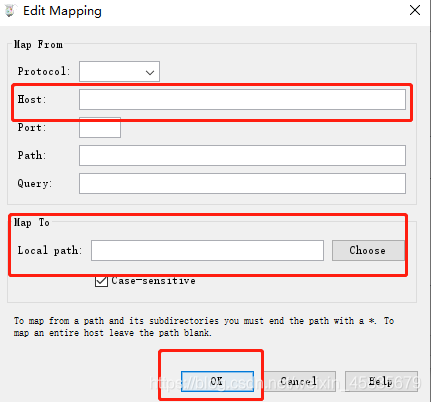The image size is (431, 402).
Task: Click the Port input field
Action: click(100, 127)
